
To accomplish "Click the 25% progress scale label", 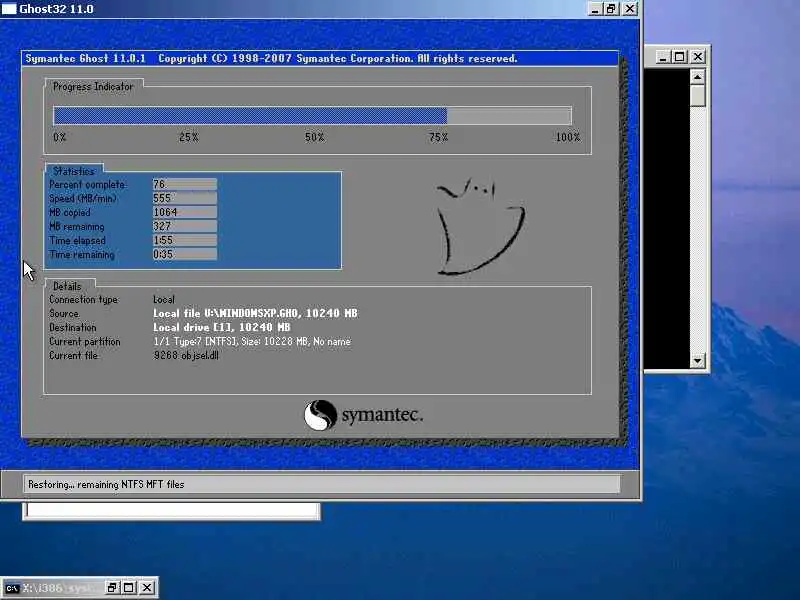I will [x=189, y=137].
